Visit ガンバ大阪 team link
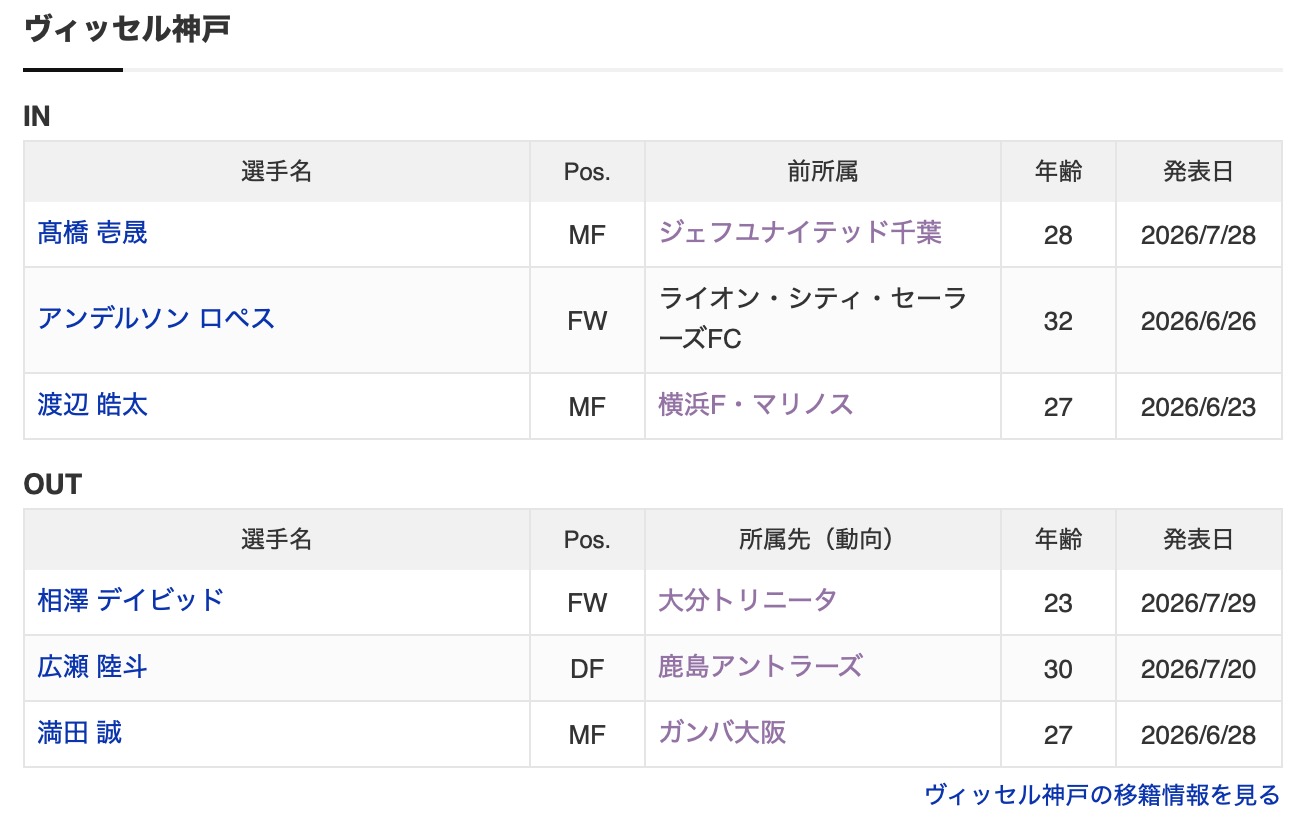 722,733
